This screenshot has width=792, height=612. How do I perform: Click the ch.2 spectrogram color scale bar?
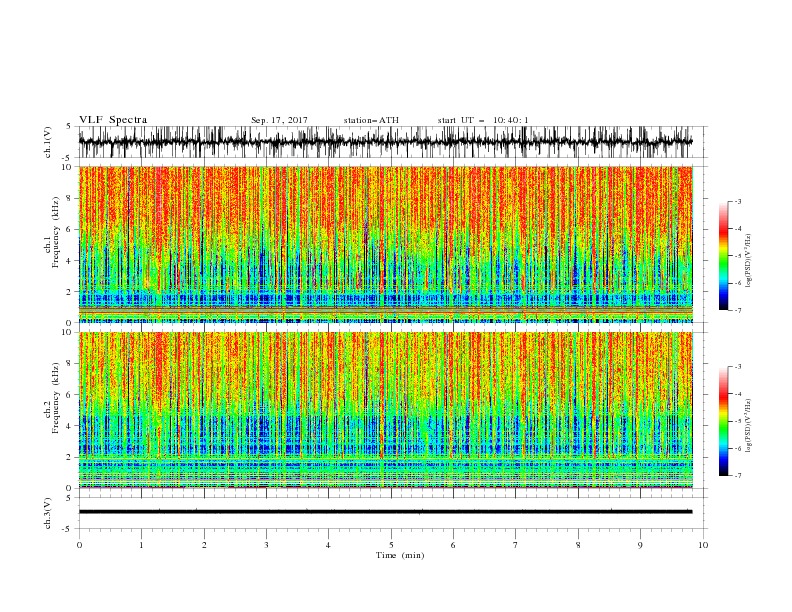point(723,421)
